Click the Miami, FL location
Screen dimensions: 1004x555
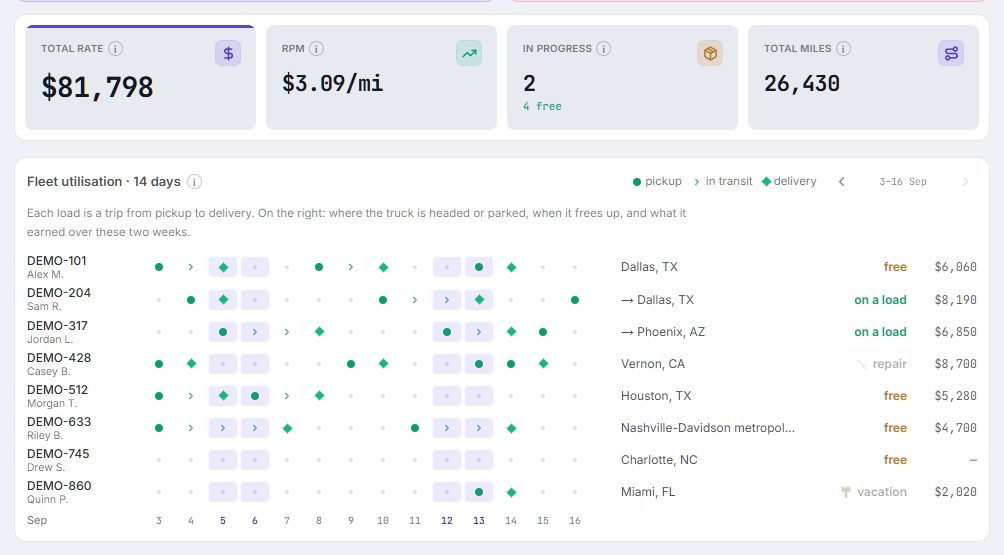point(647,492)
